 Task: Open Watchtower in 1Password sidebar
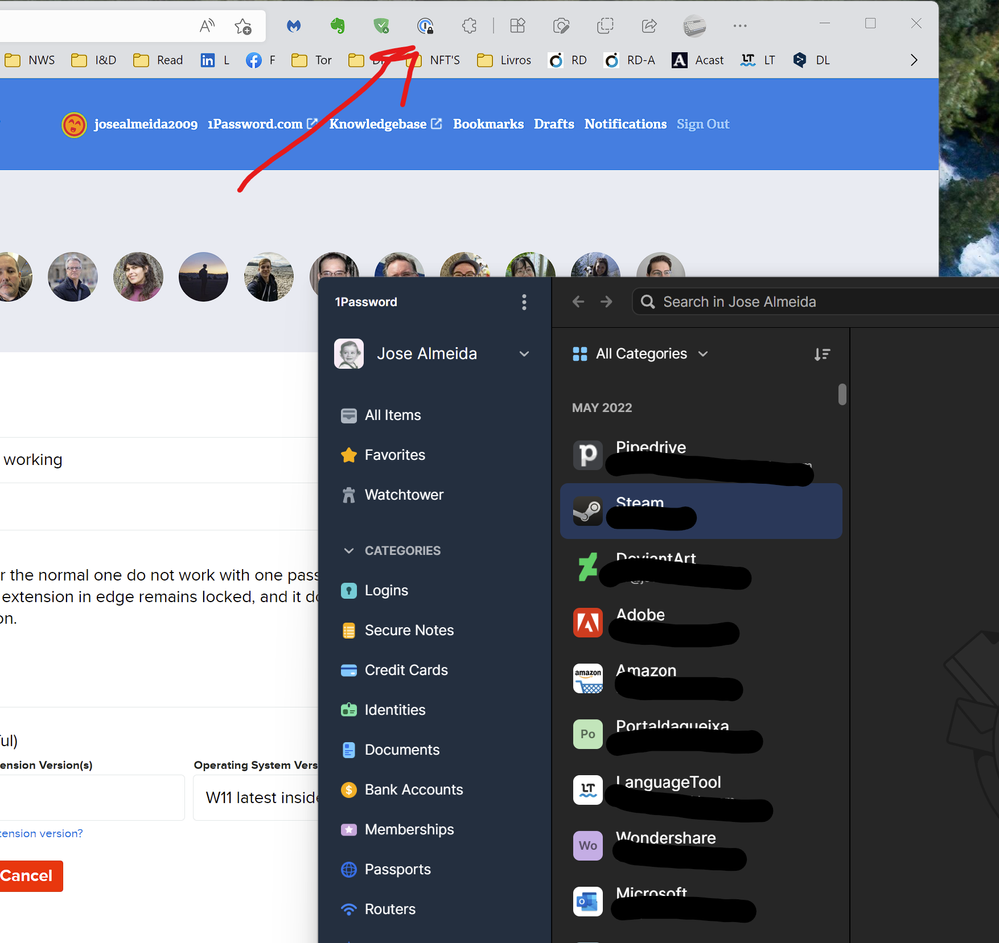tap(403, 495)
